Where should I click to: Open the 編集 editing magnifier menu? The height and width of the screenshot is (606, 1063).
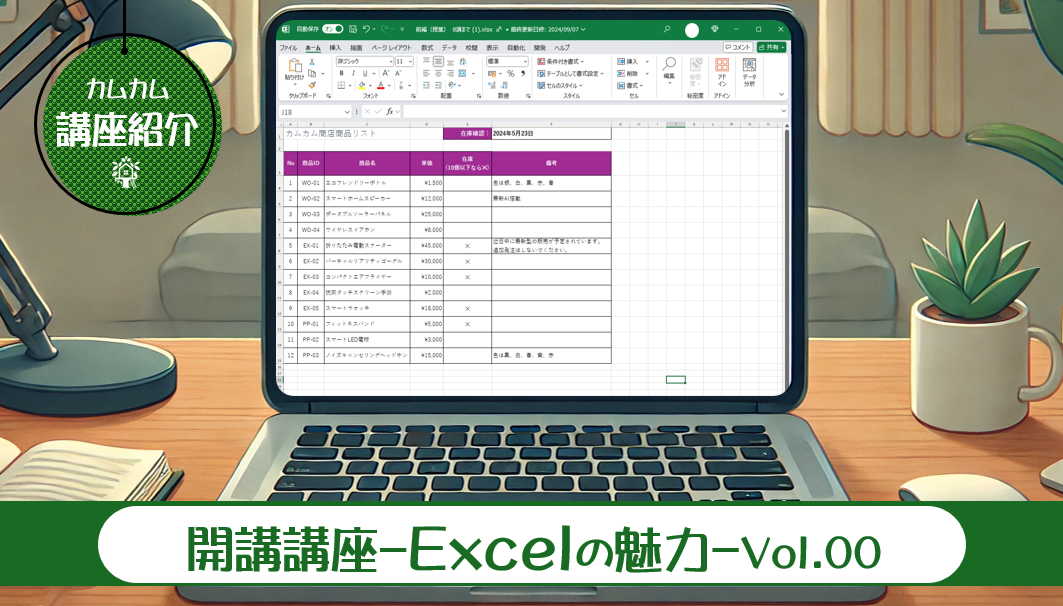coord(669,70)
